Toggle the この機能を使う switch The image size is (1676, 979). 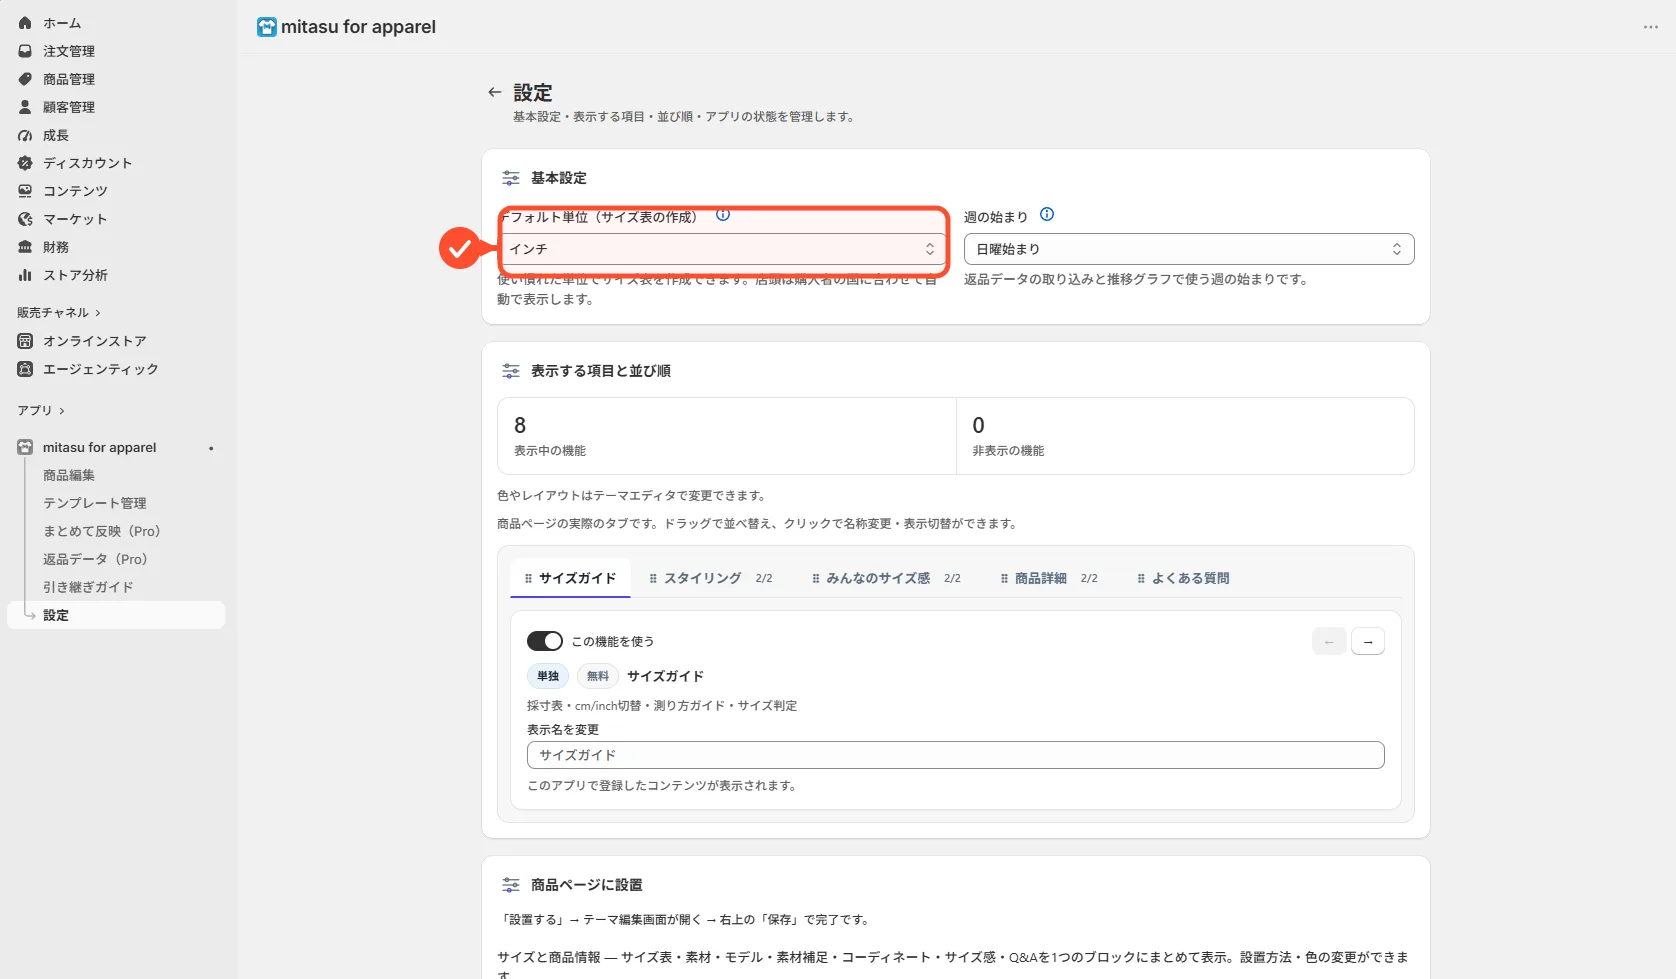(545, 641)
